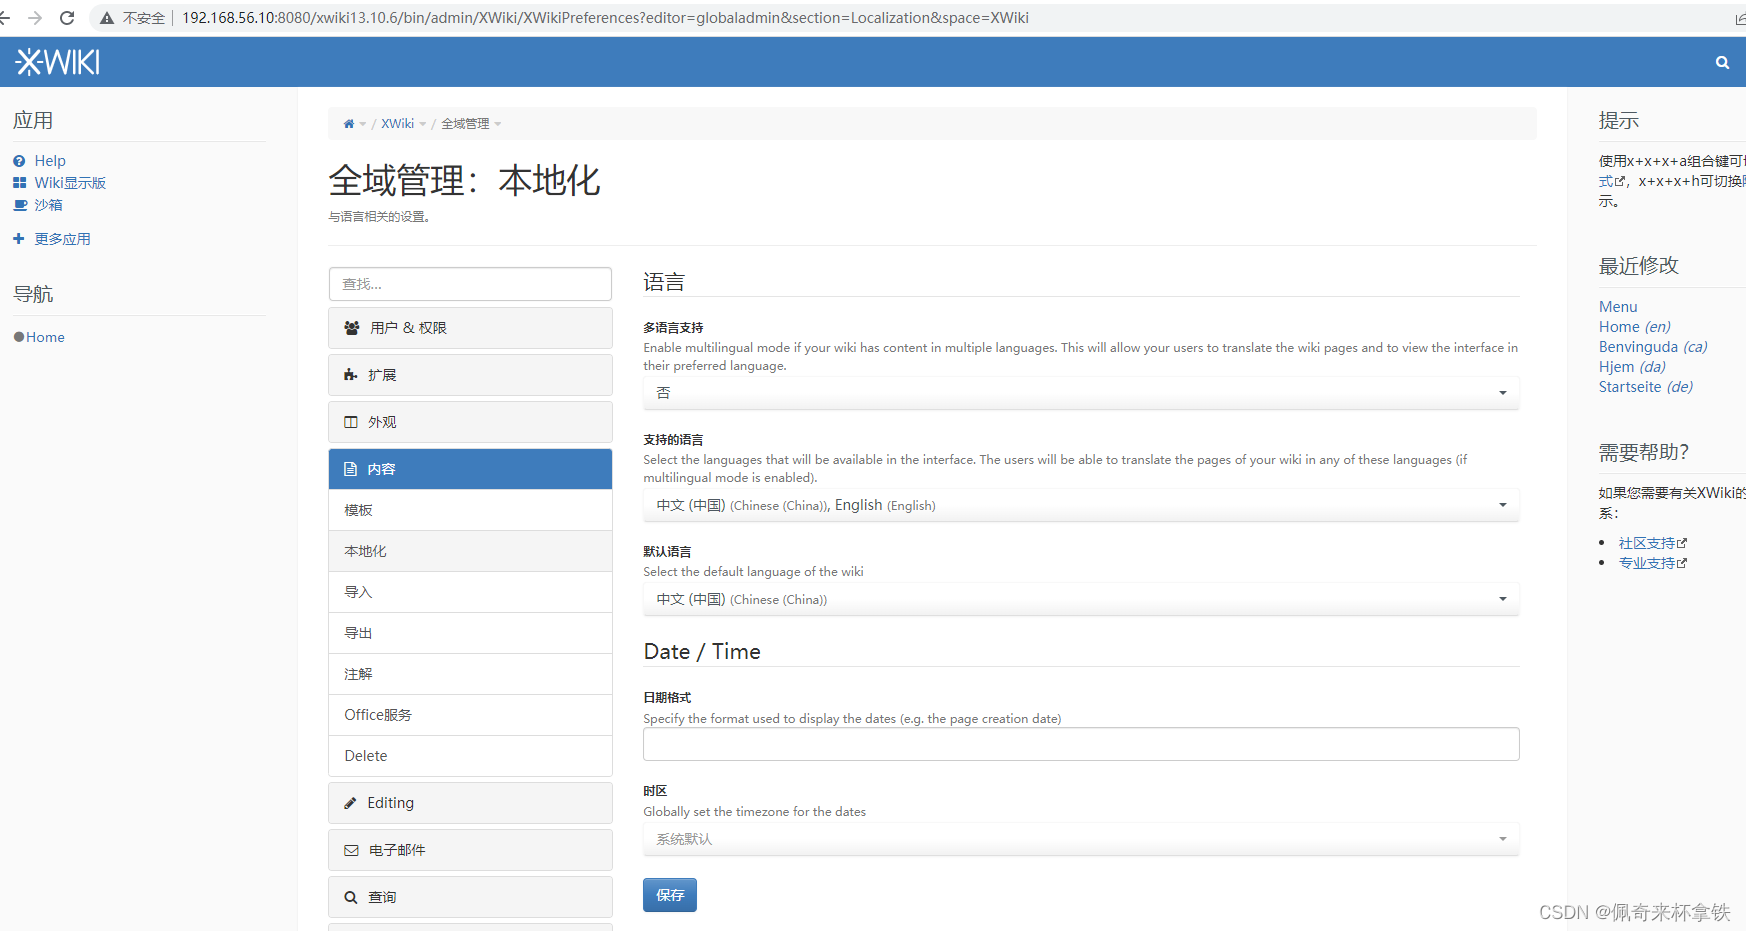Open the 默认语言 dropdown
The image size is (1746, 931).
1081,599
